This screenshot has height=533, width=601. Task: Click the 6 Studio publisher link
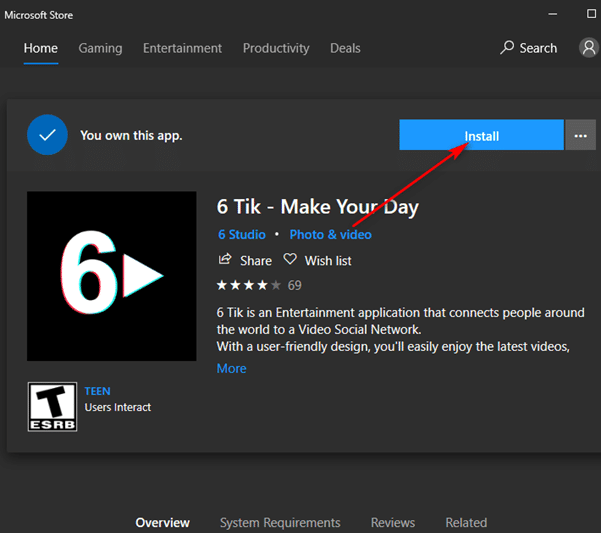click(242, 234)
